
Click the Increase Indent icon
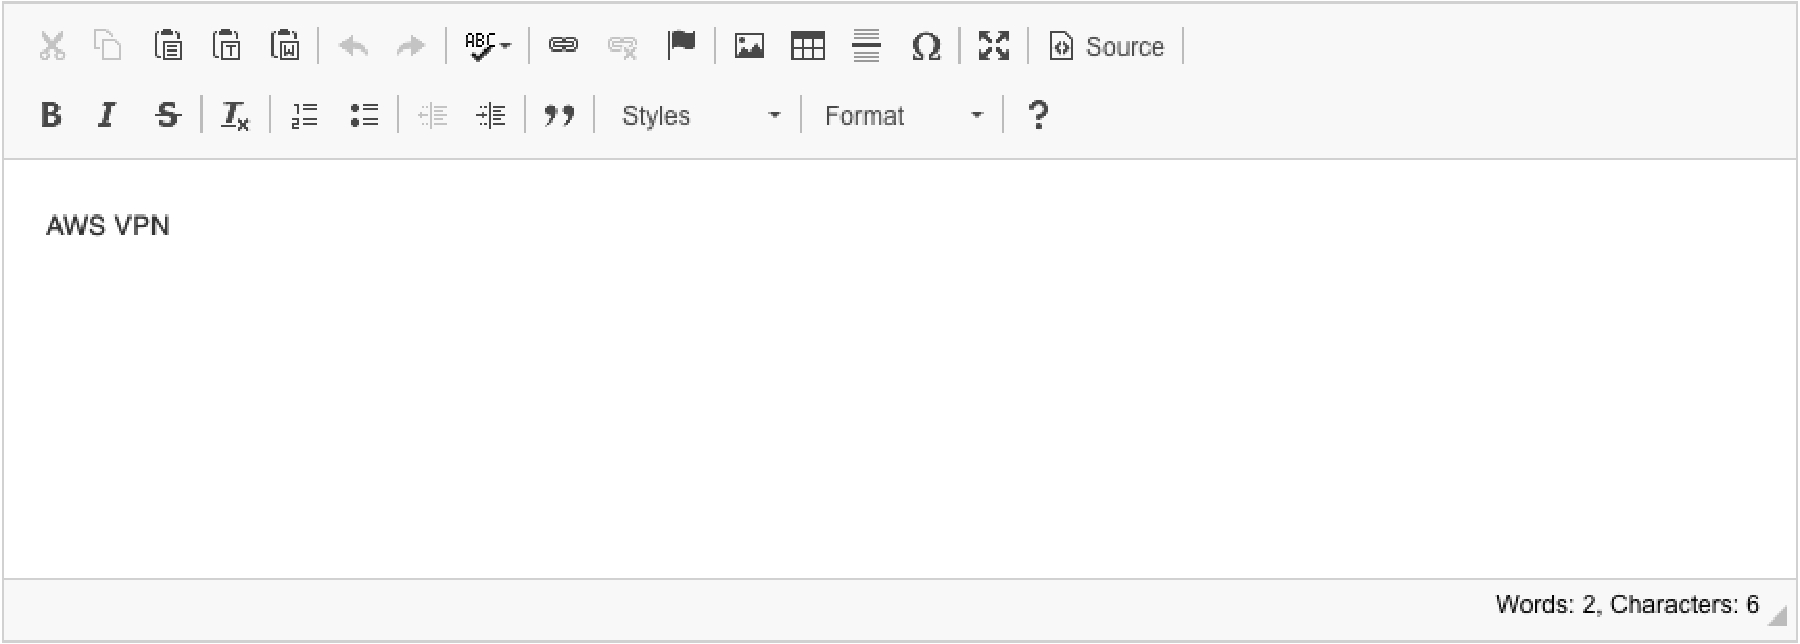click(x=491, y=116)
